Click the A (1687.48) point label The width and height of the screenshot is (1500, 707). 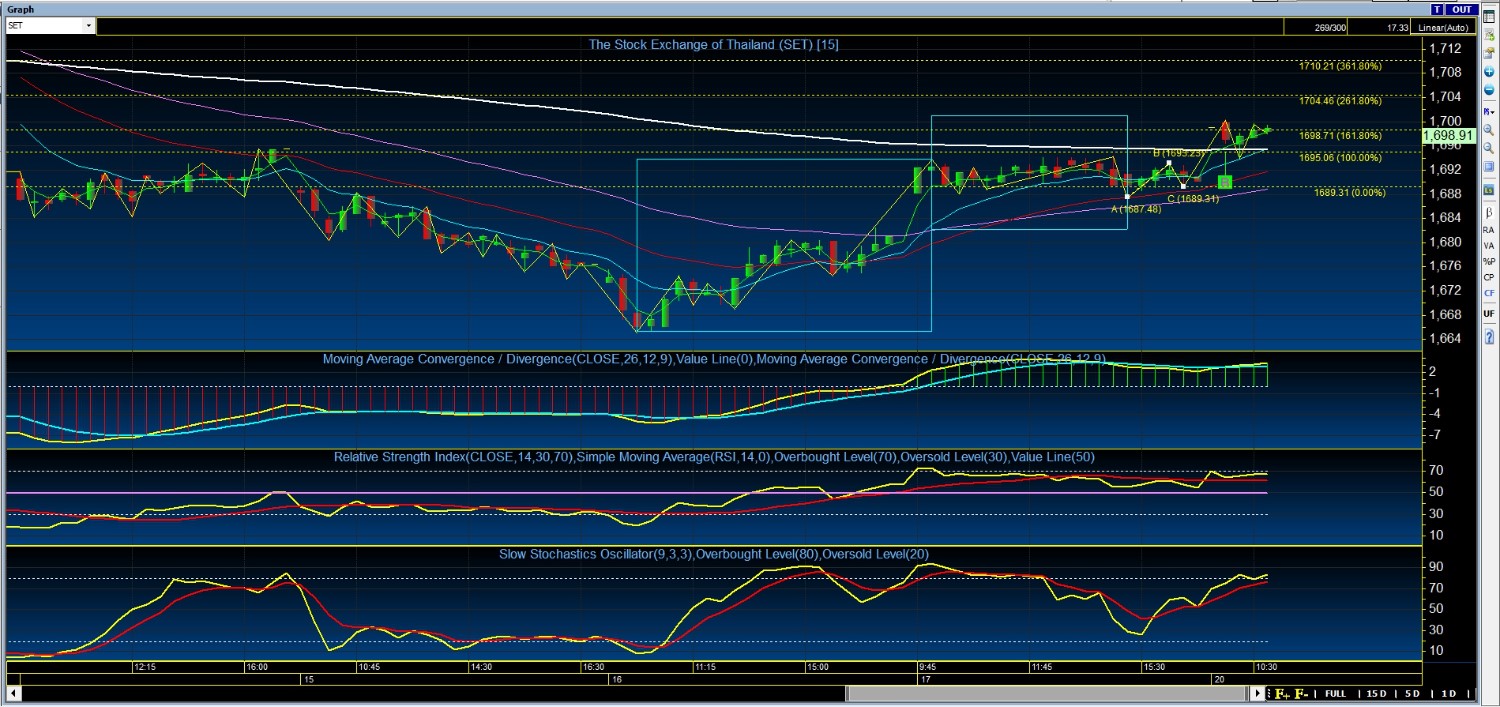click(x=1136, y=209)
